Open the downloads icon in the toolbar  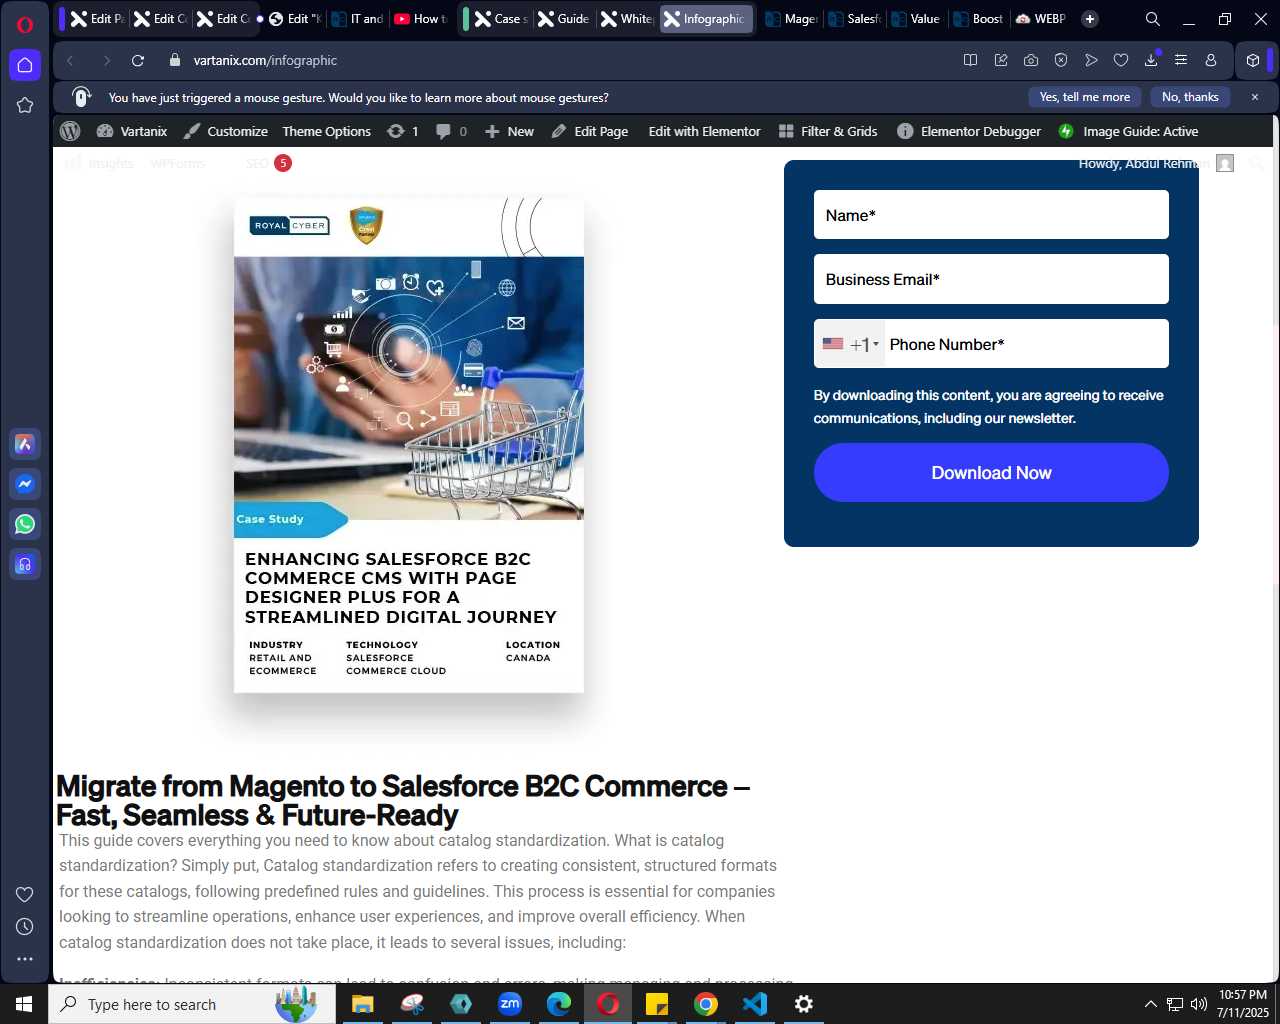pos(1151,60)
